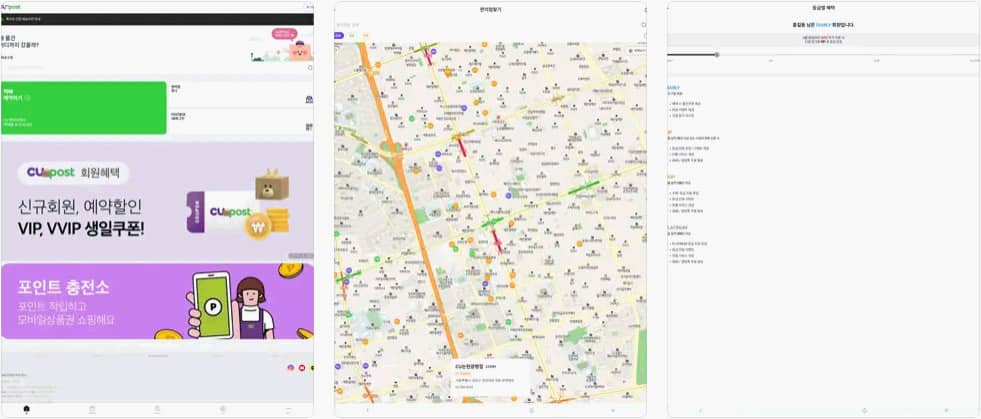
Task: Tap the dark filled part of the level slider track
Action: (x=691, y=54)
